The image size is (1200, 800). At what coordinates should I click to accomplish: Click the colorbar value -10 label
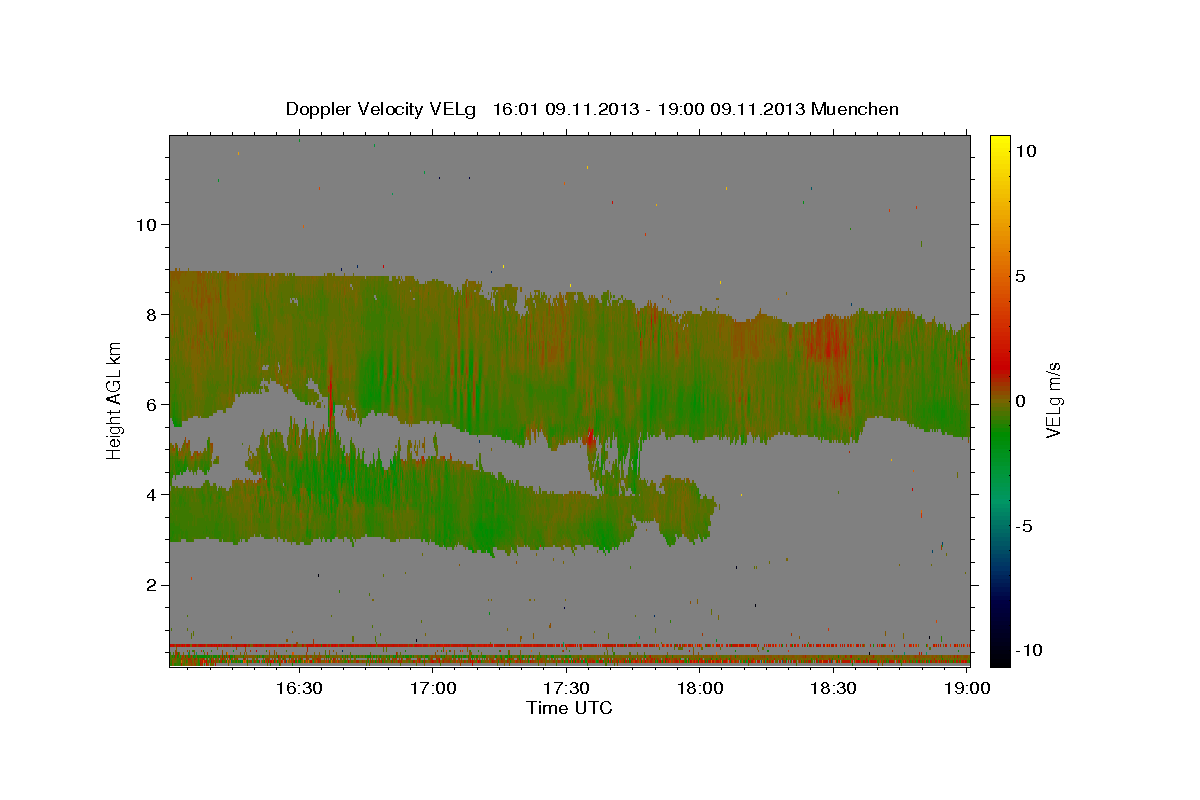[1029, 650]
